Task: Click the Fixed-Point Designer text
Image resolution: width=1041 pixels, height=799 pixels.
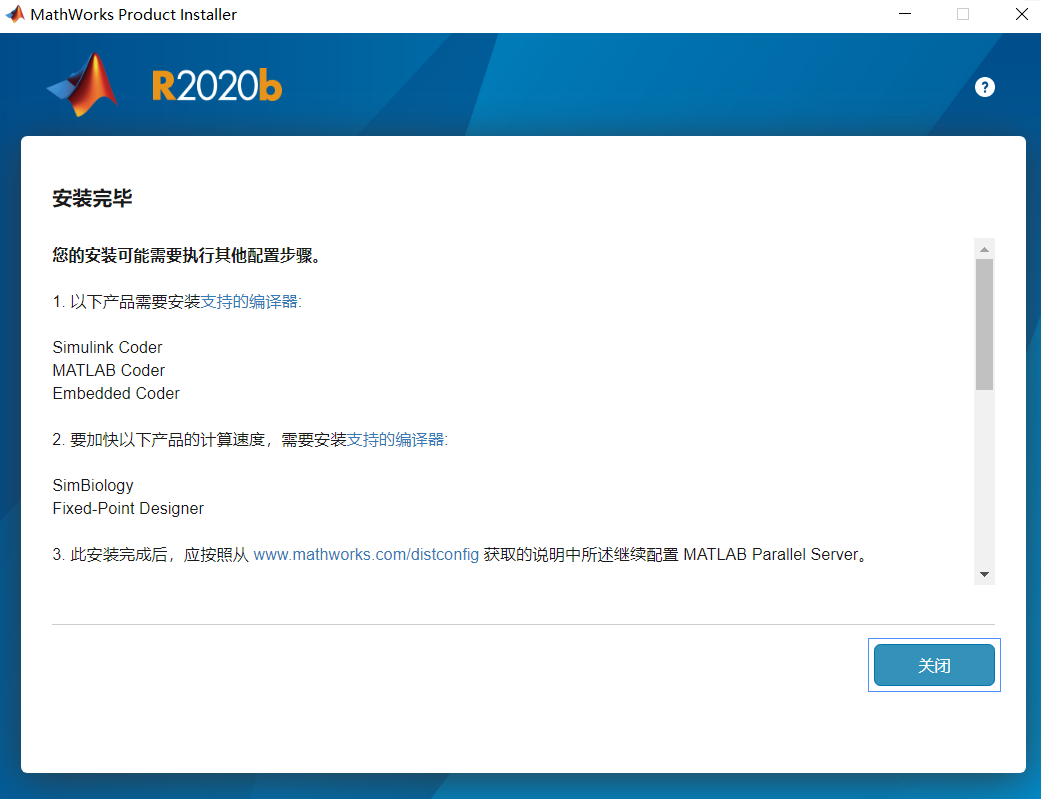Action: point(128,509)
